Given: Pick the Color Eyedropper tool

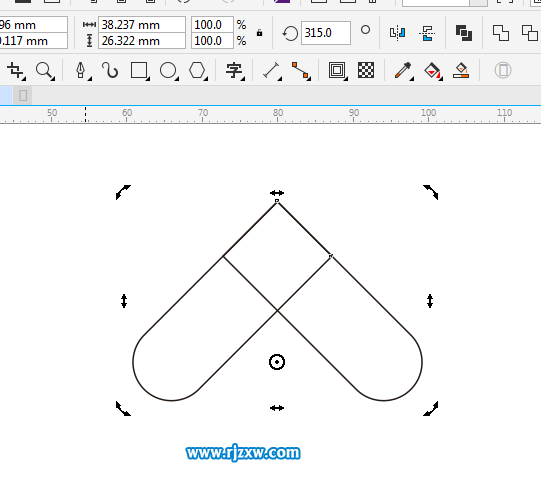Looking at the screenshot, I should (403, 70).
